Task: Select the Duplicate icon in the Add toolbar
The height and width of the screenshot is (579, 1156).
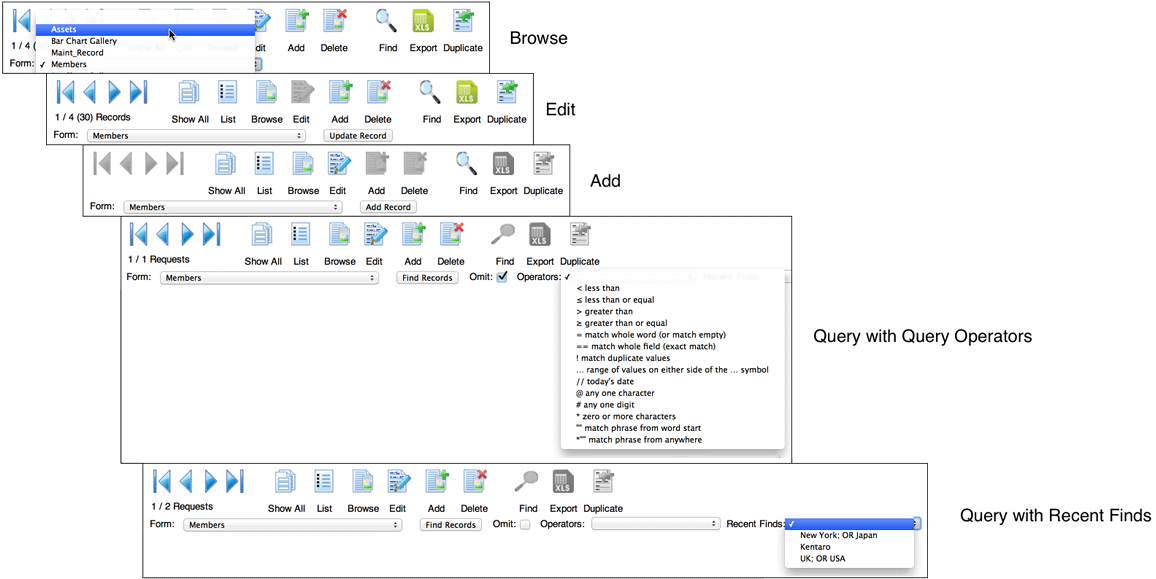Action: point(543,163)
